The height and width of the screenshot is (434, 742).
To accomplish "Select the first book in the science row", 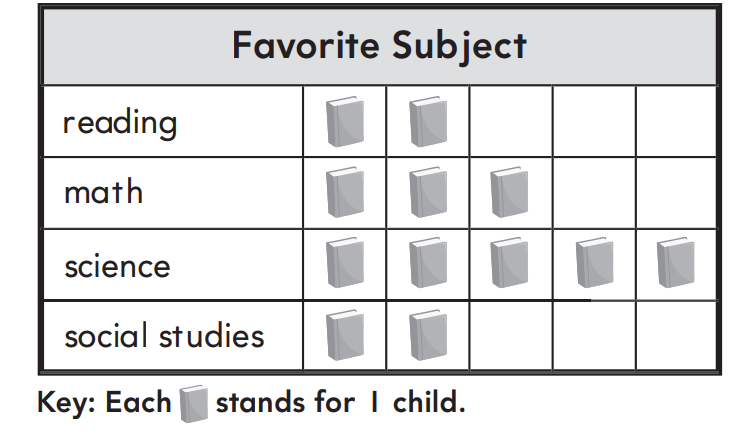I will pyautogui.click(x=345, y=263).
